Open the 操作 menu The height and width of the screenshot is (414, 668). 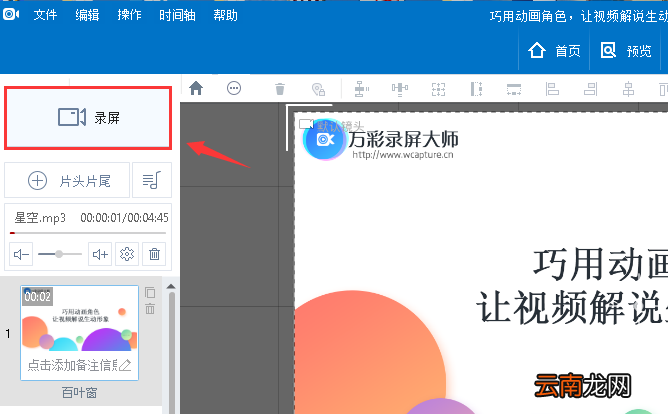coord(129,15)
